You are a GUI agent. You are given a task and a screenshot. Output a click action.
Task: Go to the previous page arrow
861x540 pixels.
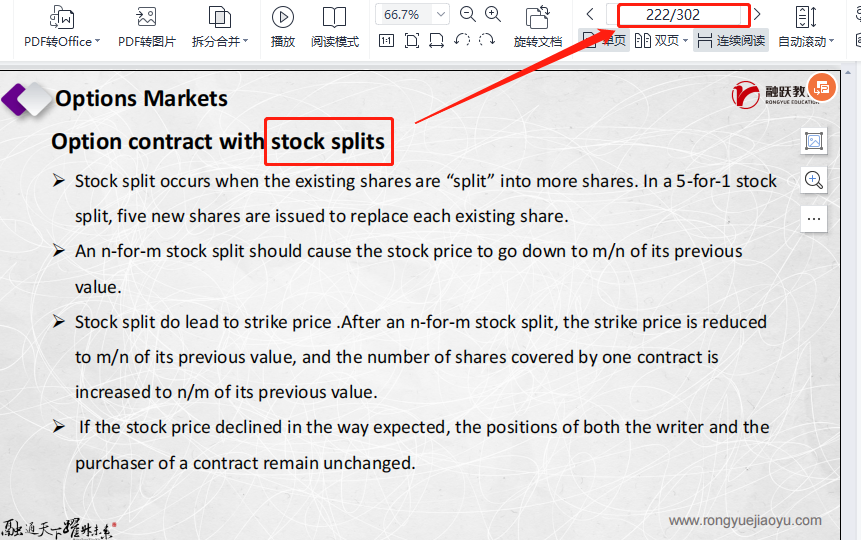point(590,14)
